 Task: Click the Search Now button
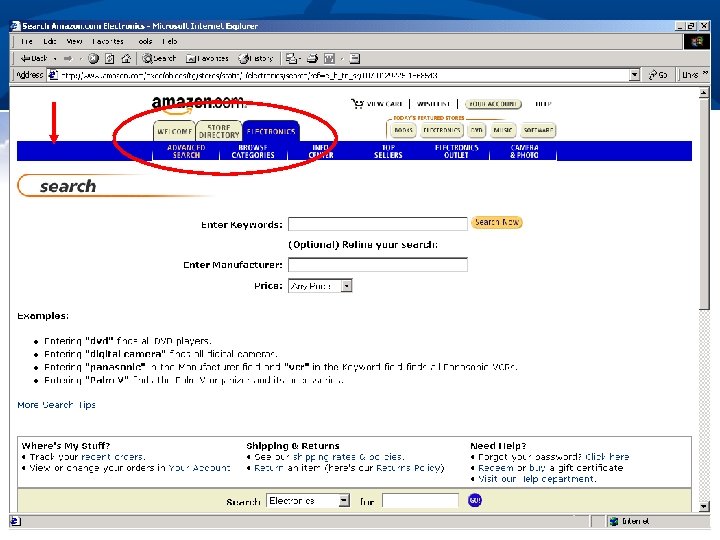[496, 223]
